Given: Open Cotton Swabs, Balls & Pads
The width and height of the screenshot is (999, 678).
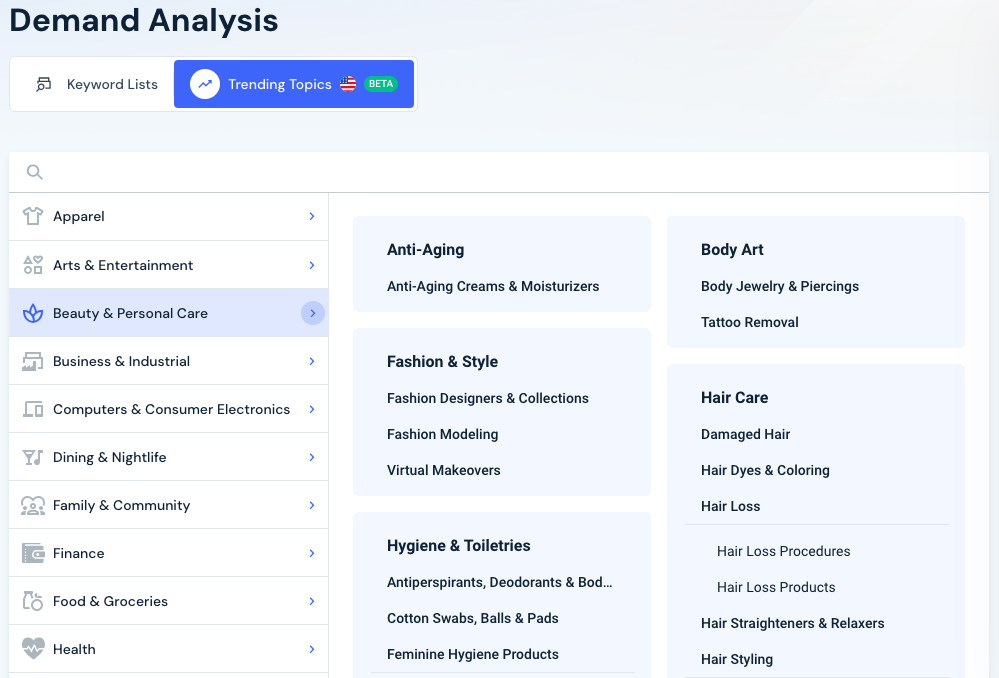Looking at the screenshot, I should point(472,619).
